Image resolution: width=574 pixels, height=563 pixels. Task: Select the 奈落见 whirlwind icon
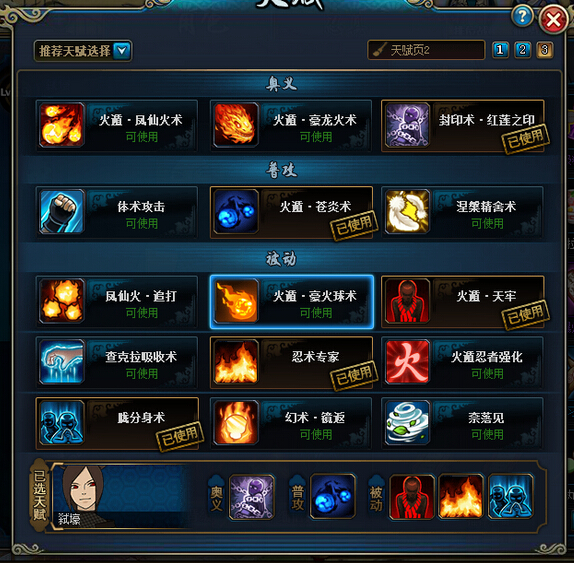point(407,422)
